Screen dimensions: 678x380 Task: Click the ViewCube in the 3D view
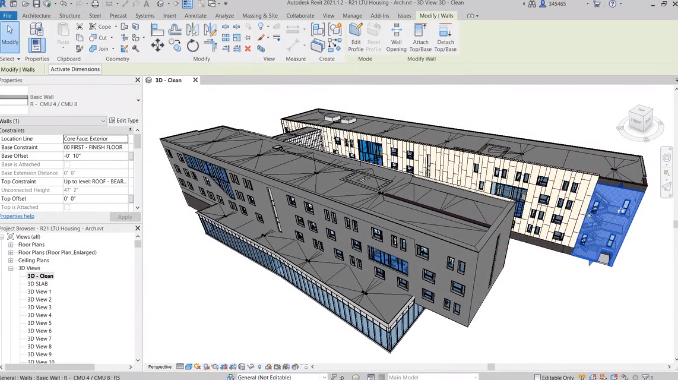click(x=640, y=122)
